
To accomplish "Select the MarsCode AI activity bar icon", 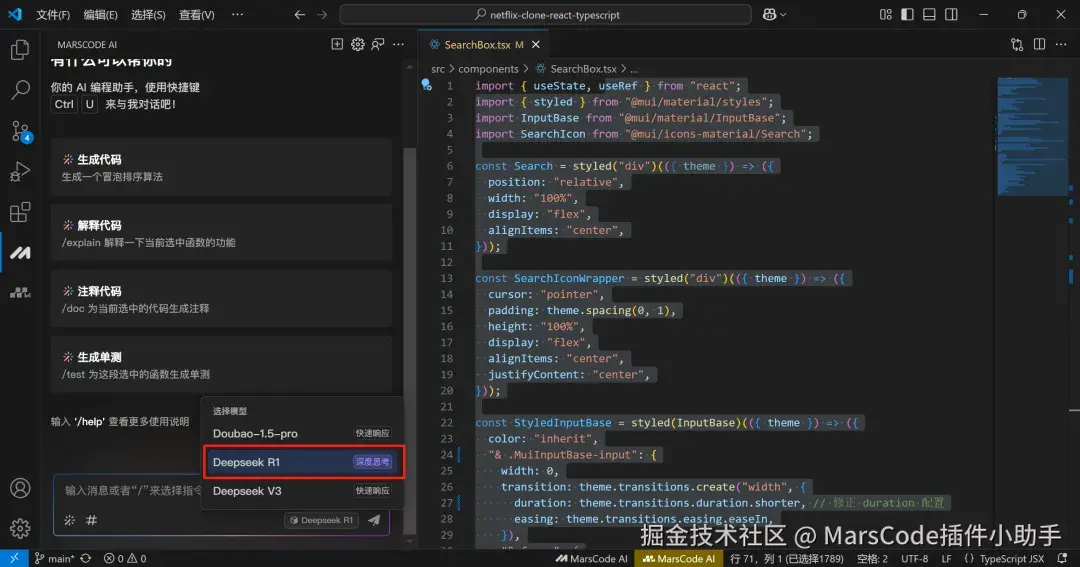I will click(20, 253).
